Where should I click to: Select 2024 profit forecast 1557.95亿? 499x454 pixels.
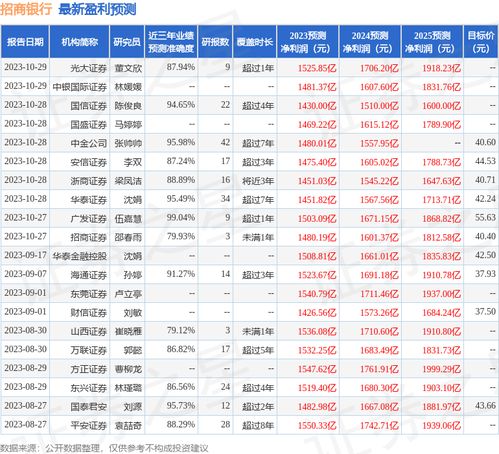click(x=379, y=144)
